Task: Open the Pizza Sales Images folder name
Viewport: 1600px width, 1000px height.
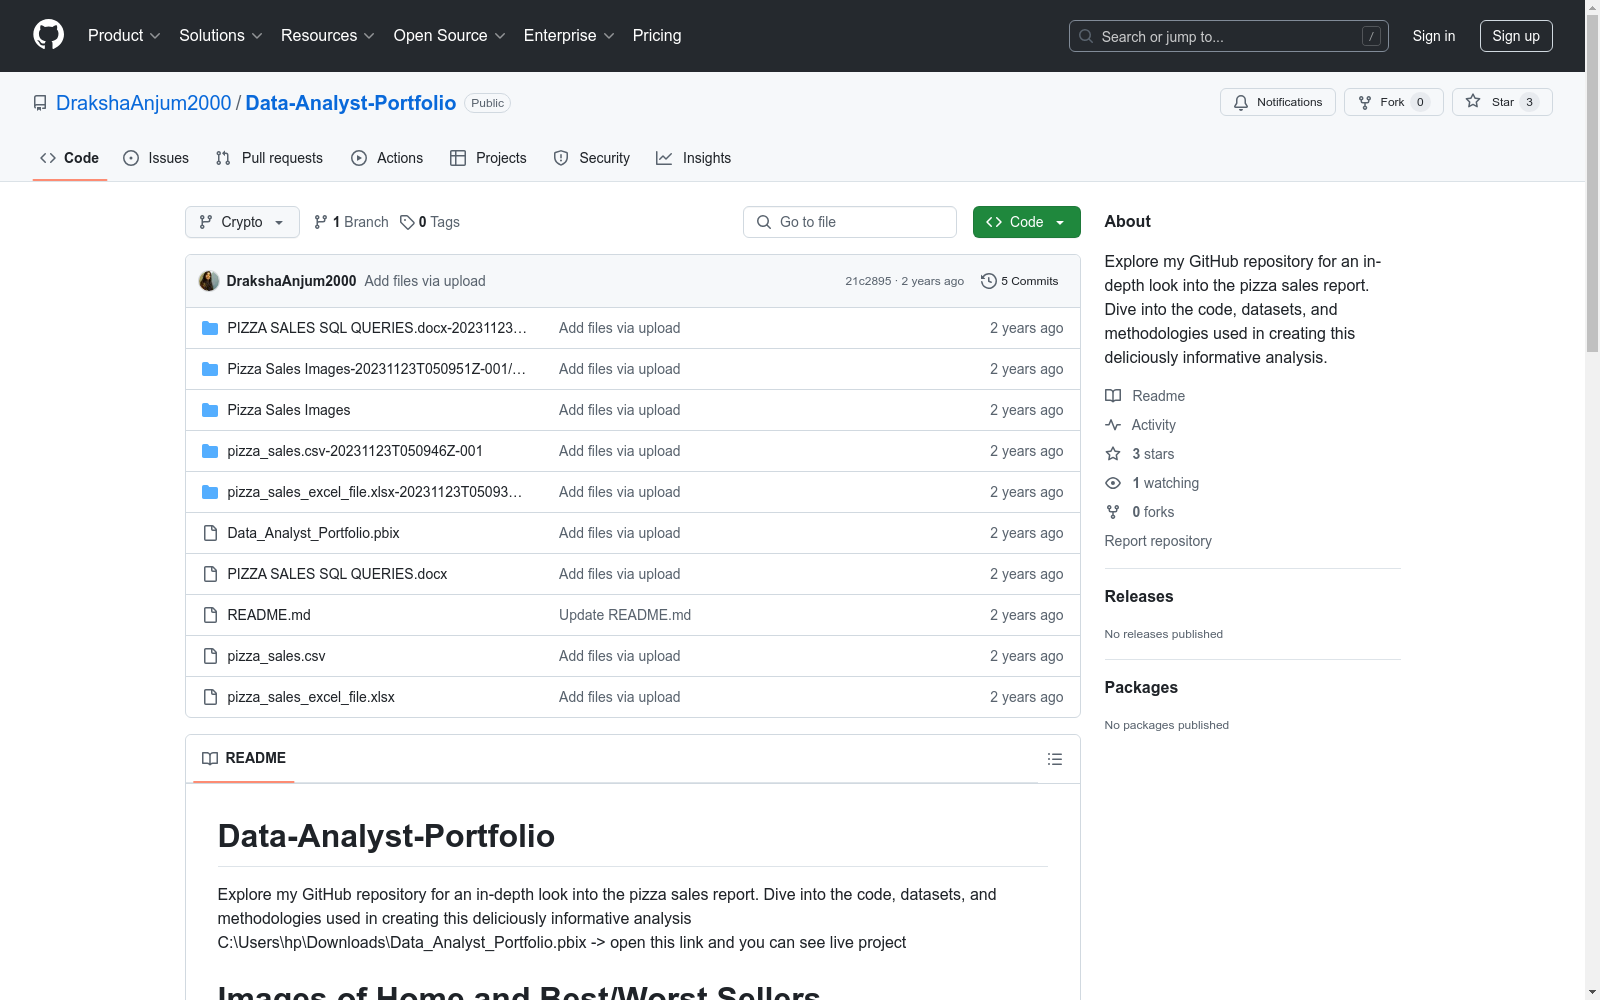Action: (289, 410)
